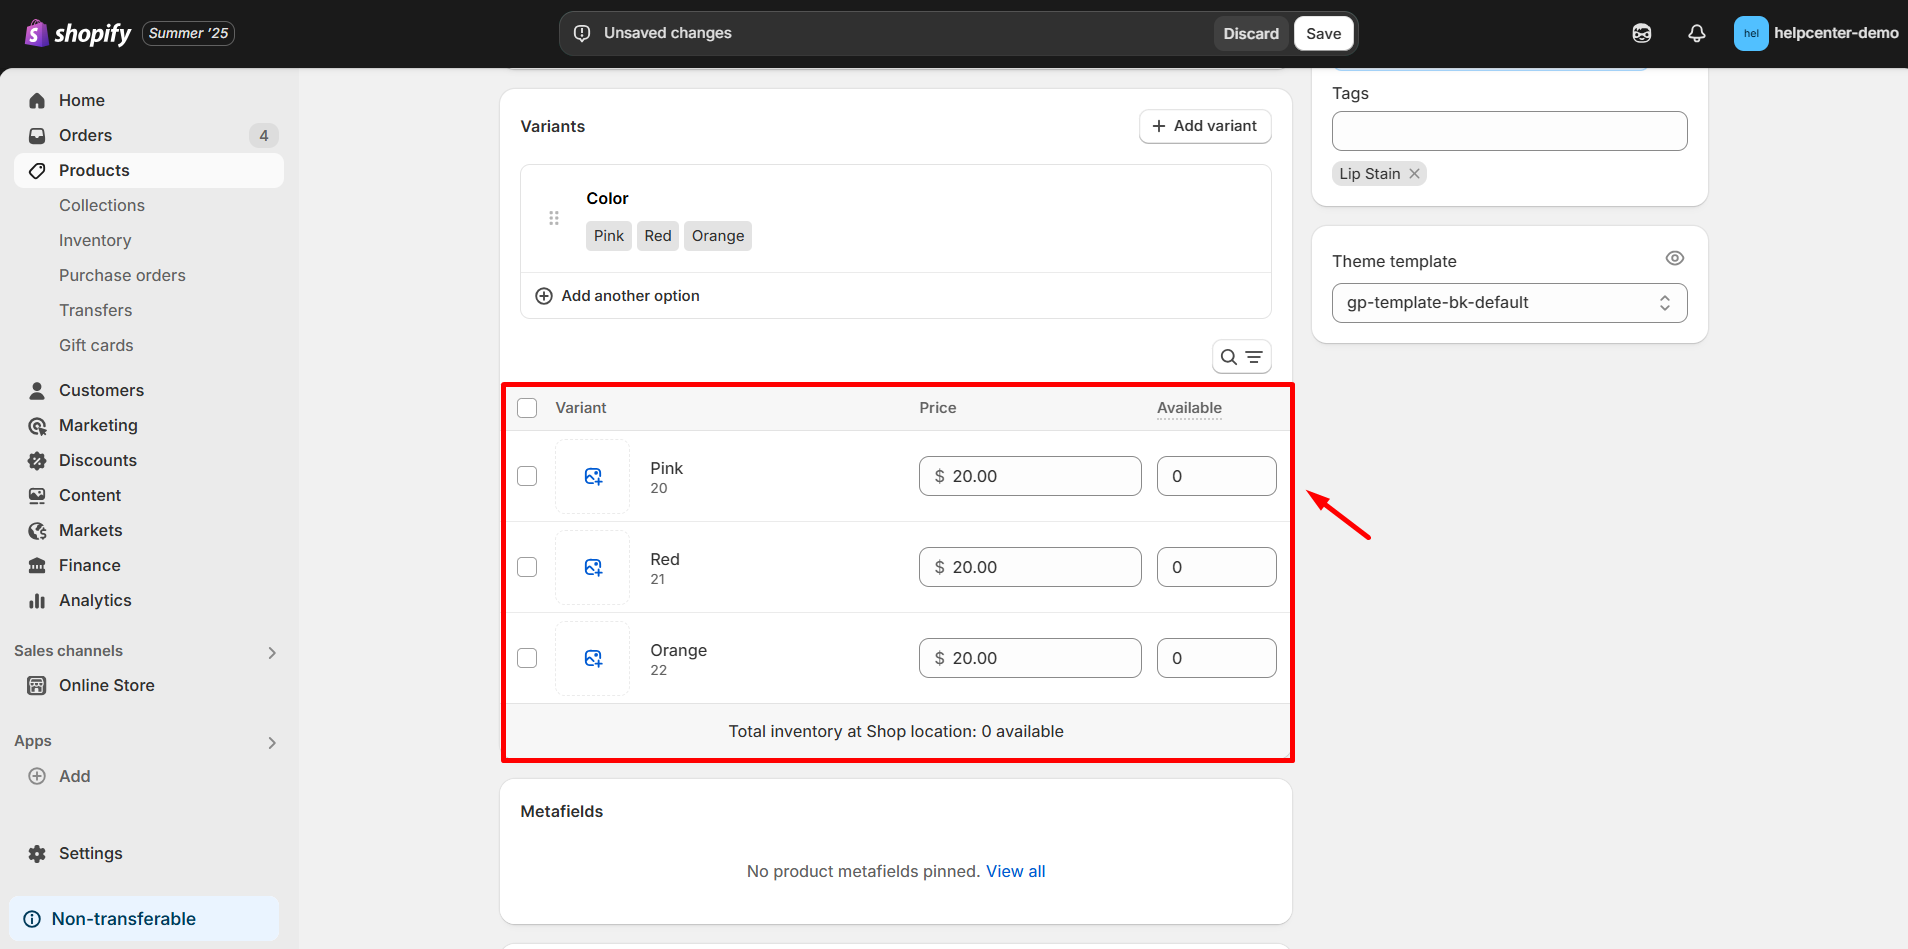Click search and filter variants icon
1908x949 pixels.
(1241, 357)
